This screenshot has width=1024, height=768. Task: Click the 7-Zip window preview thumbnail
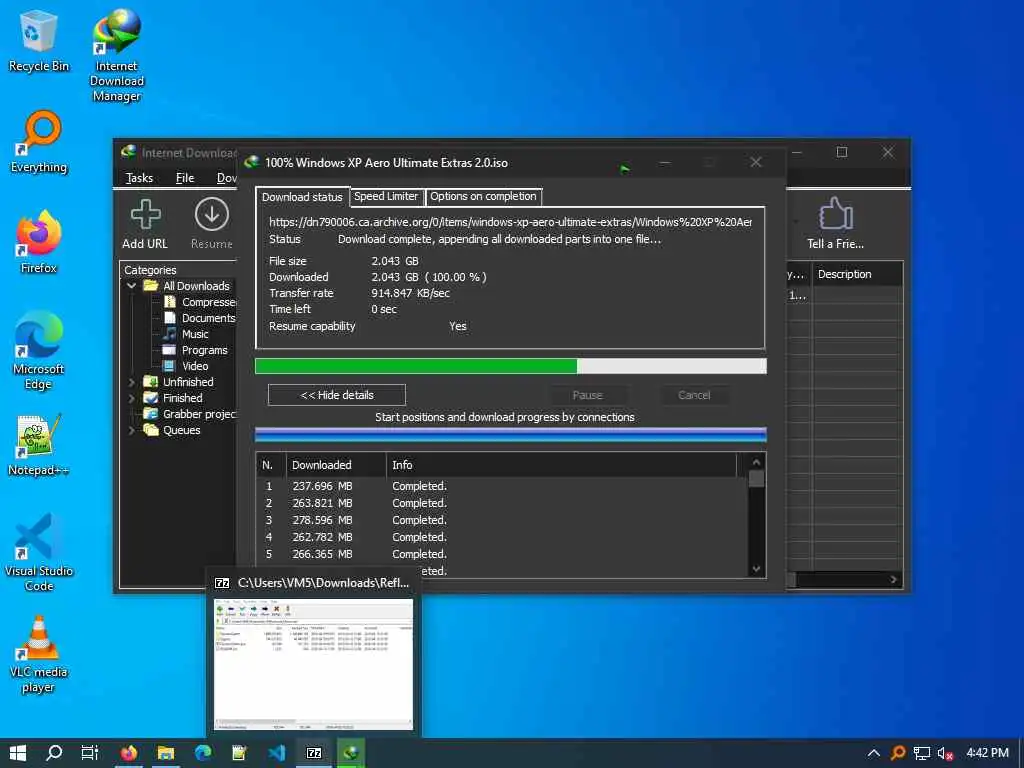pos(313,664)
